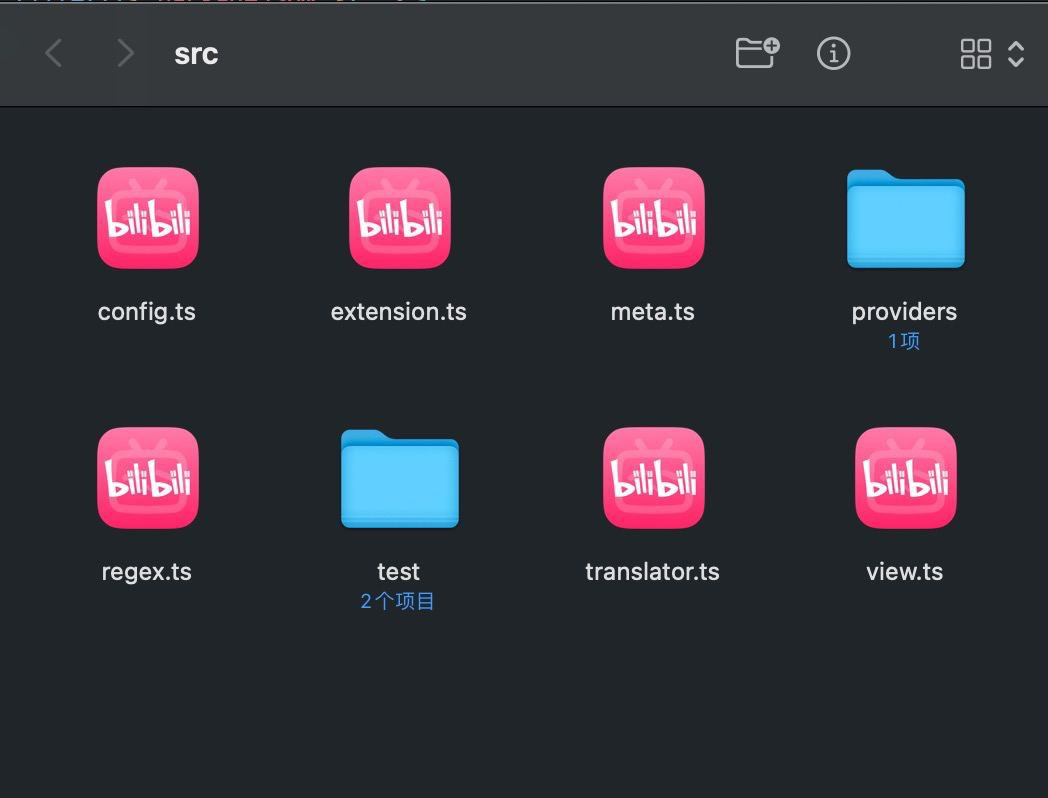
Task: Select the extension.ts file icon
Action: pos(399,218)
